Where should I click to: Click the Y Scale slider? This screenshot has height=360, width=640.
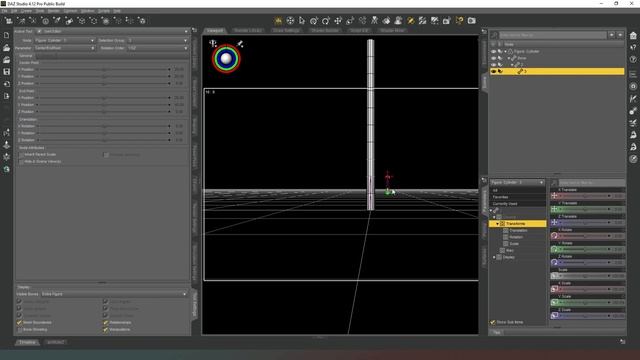(585, 302)
